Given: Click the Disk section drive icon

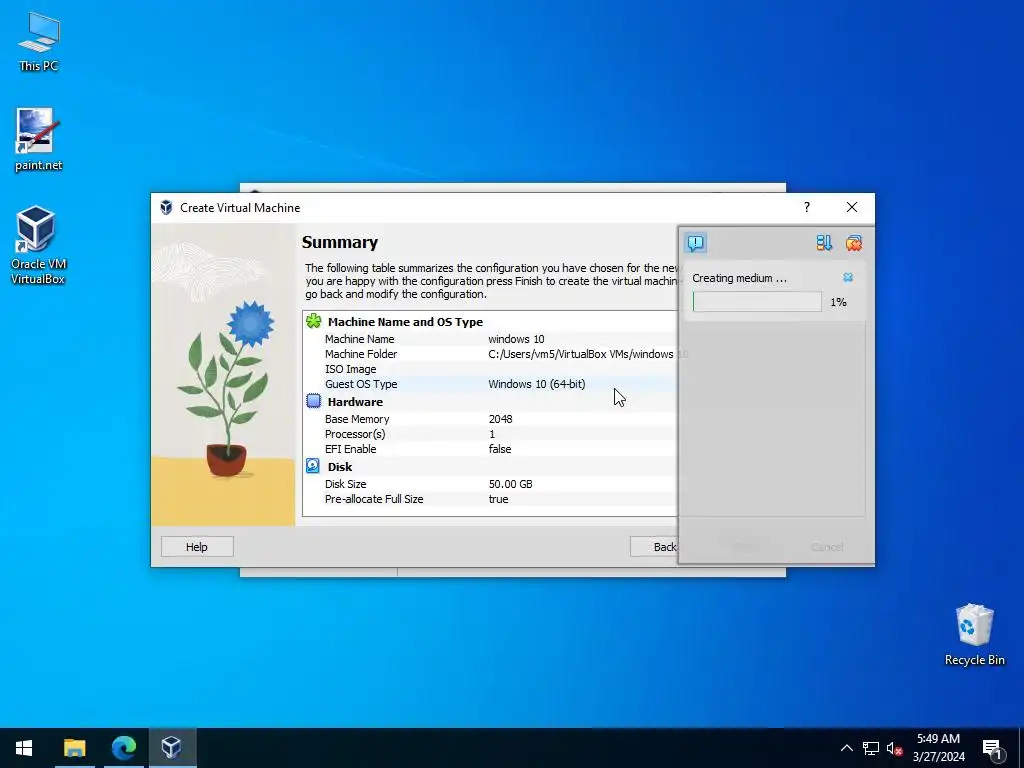Looking at the screenshot, I should 313,466.
